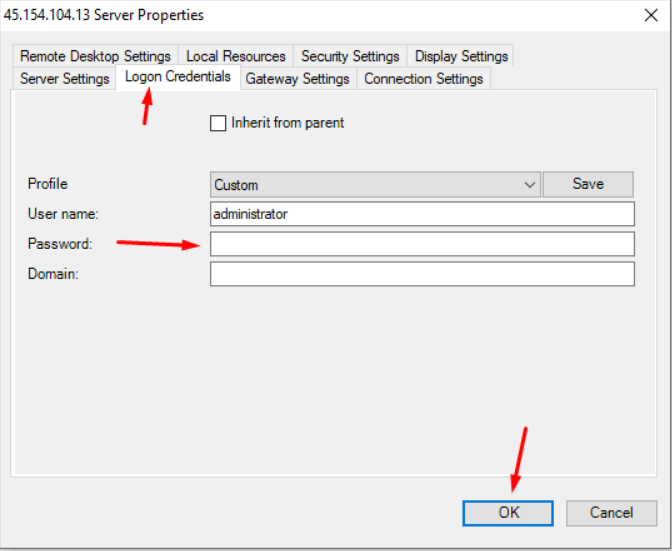This screenshot has height=551, width=672.
Task: Select the Display Settings tab
Action: pos(461,56)
